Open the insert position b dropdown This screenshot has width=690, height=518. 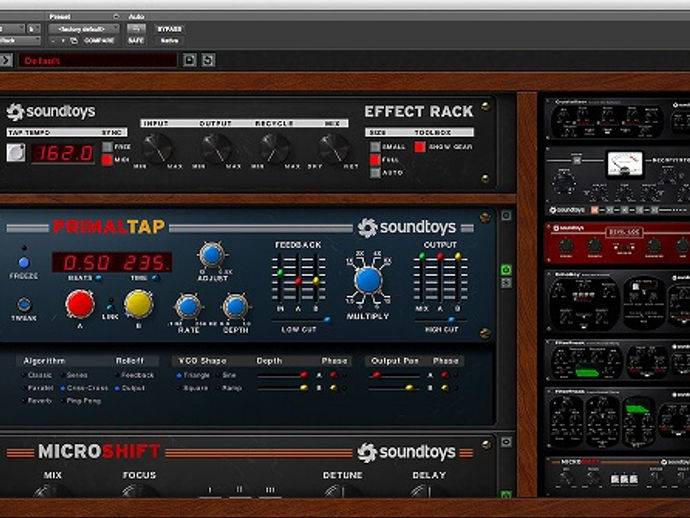coord(33,29)
